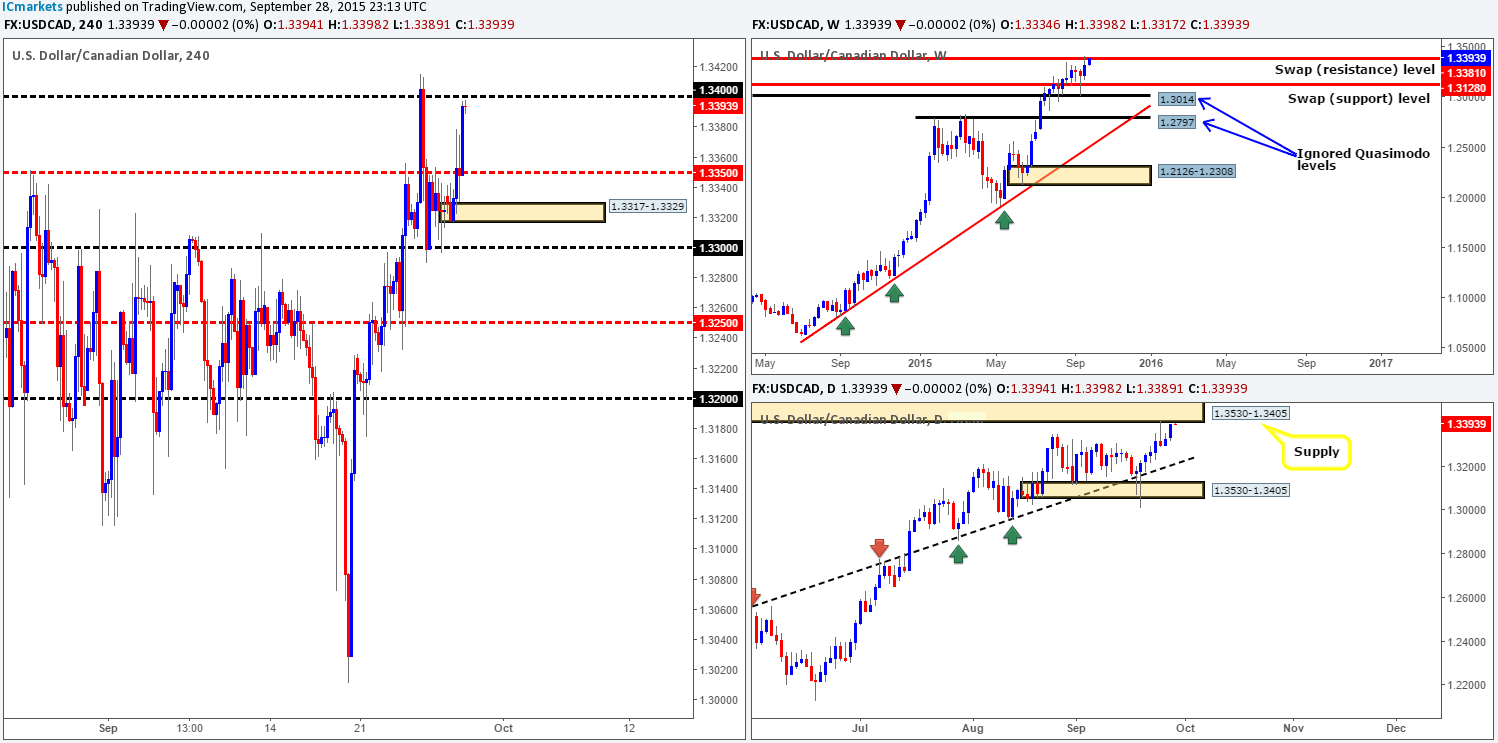Screen dimensions: 1498x743
Task: Click the 2016 label on weekly time axis
Action: tap(1151, 363)
